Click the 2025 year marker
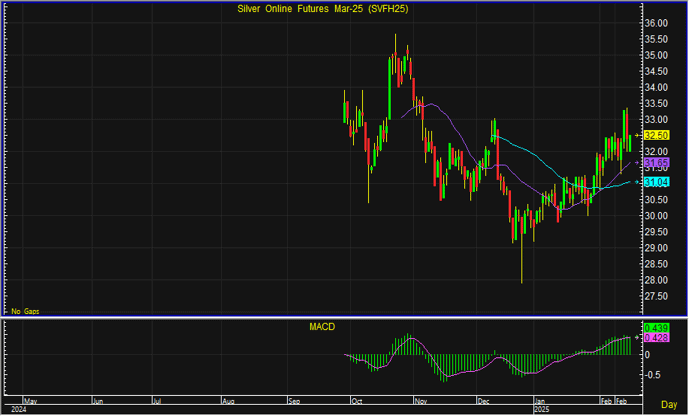 pyautogui.click(x=541, y=409)
